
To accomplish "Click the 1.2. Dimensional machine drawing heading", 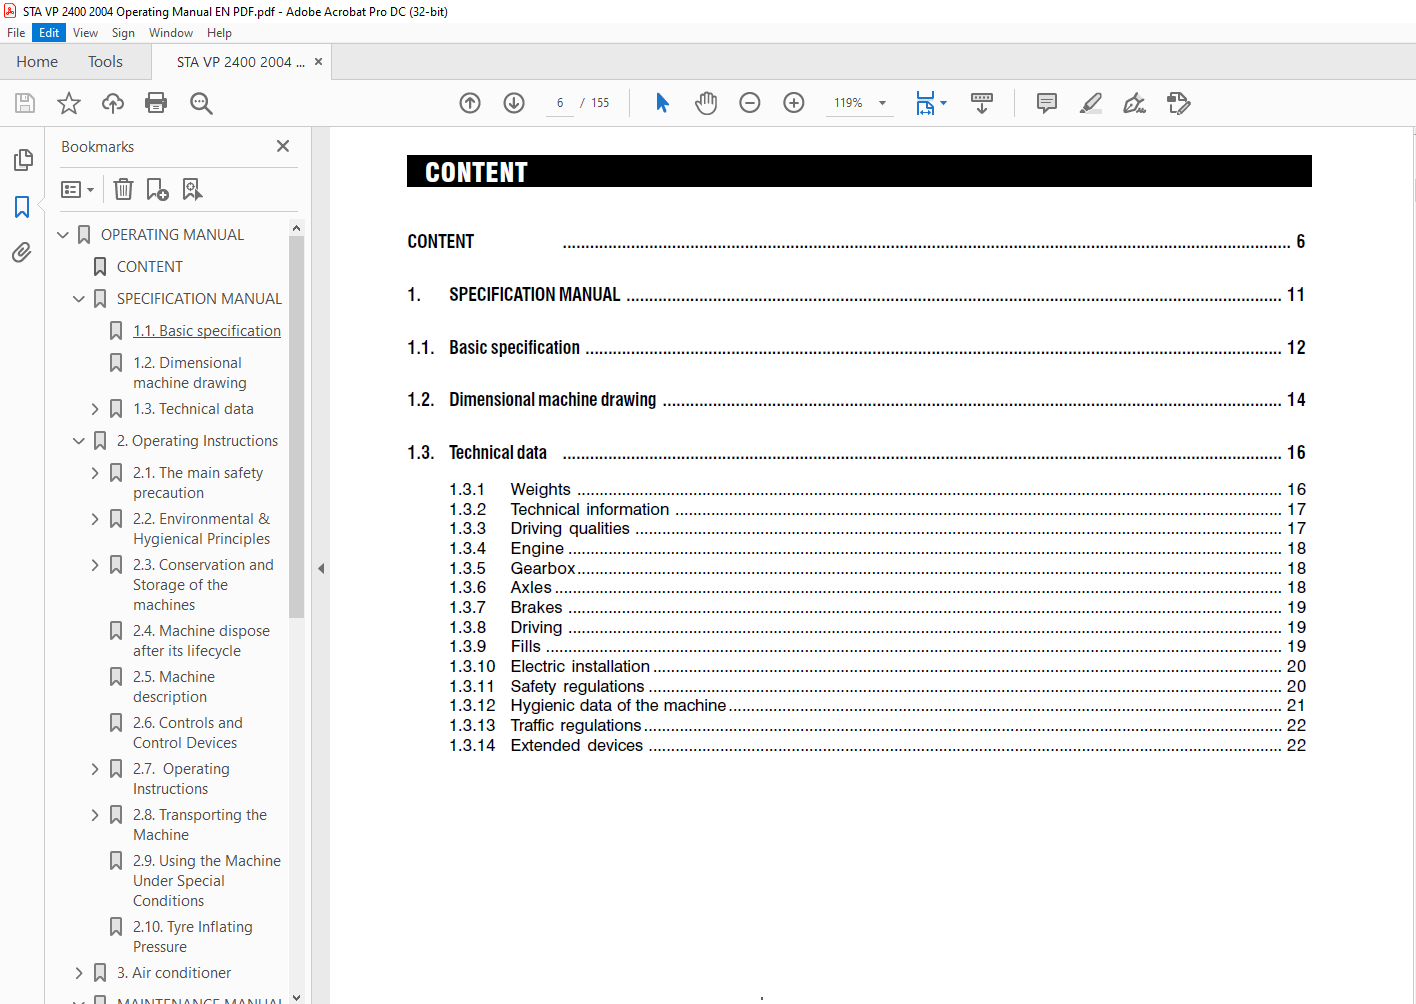I will (x=553, y=400).
